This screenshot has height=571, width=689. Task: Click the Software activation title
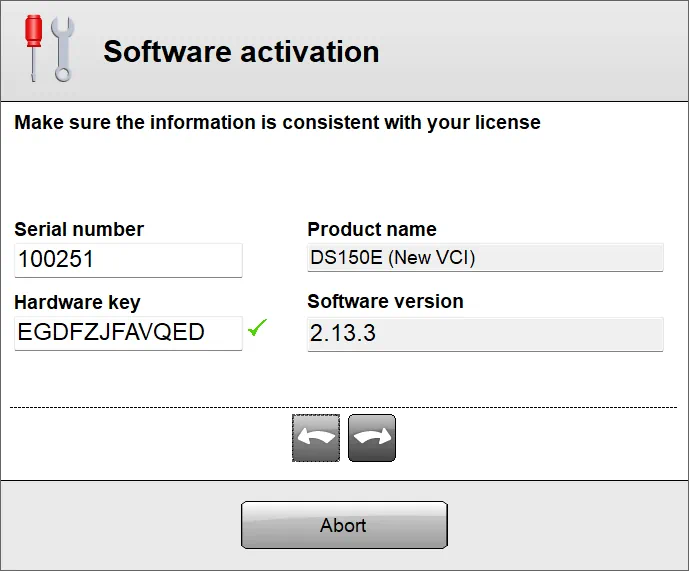pos(241,51)
